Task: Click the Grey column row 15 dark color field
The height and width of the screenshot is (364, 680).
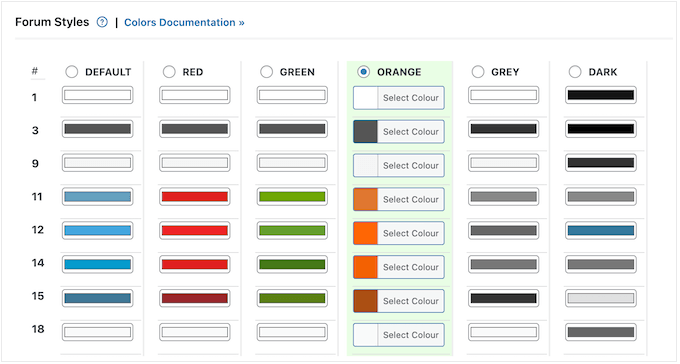Action: tap(503, 298)
